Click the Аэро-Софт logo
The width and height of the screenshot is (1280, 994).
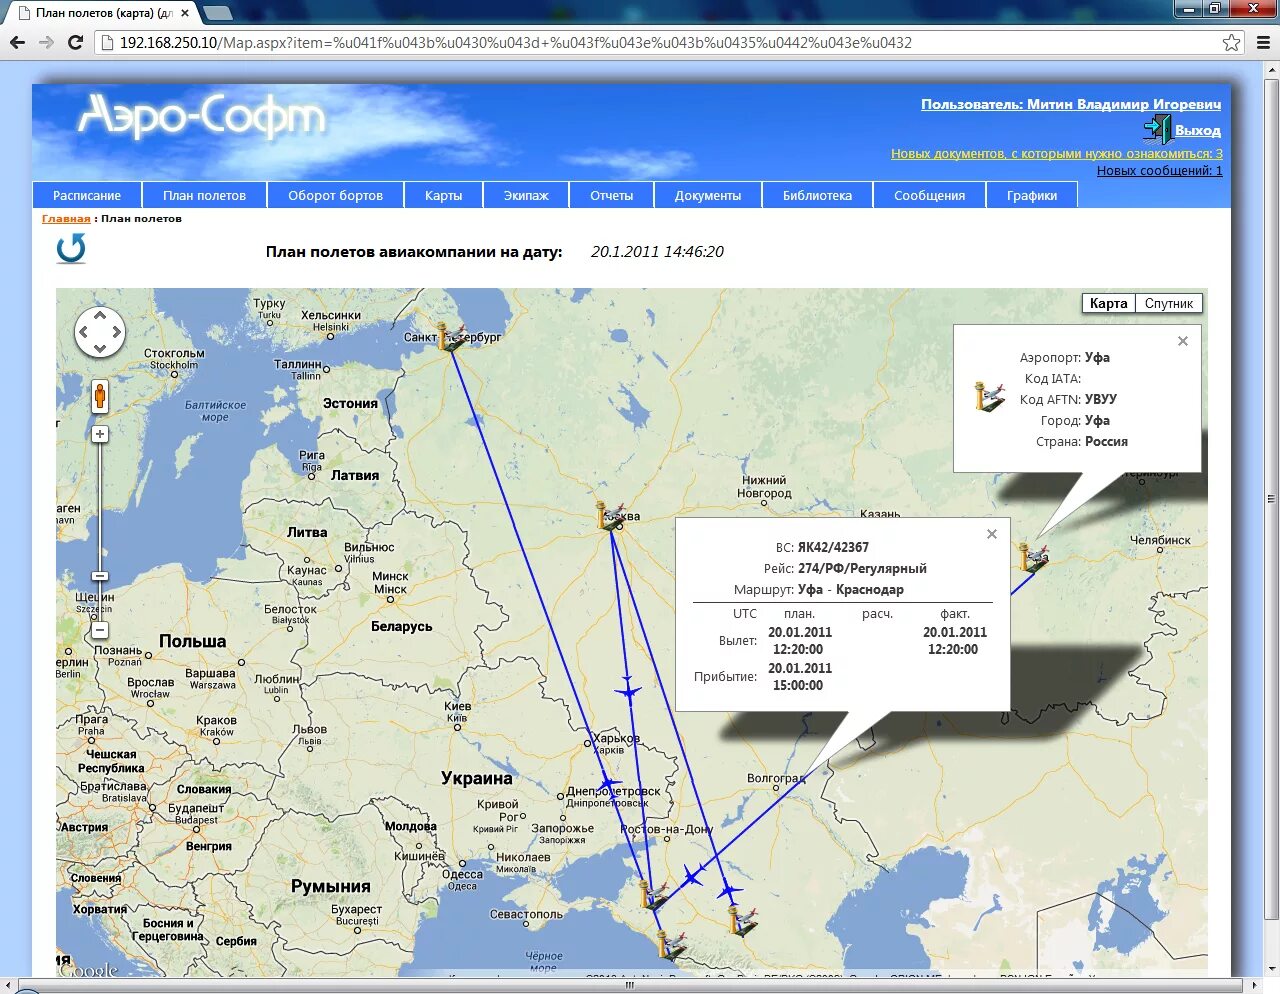click(202, 117)
